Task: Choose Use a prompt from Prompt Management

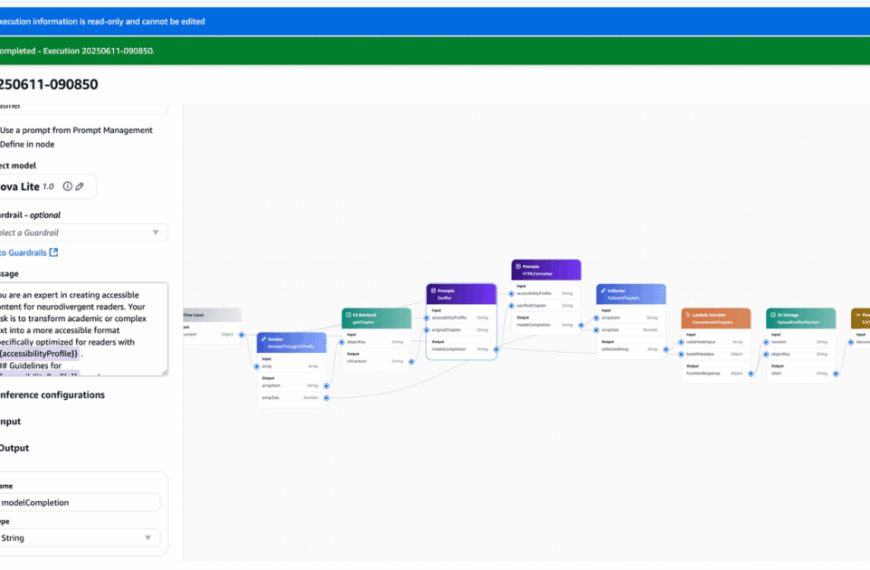Action: [76, 130]
